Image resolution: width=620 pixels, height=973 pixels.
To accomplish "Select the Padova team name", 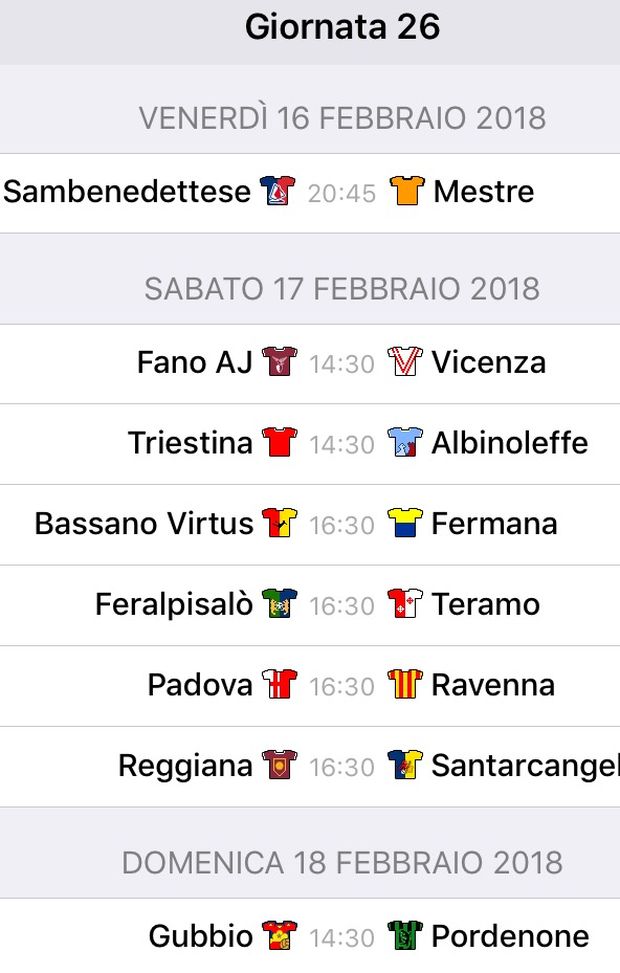I will pyautogui.click(x=200, y=685).
